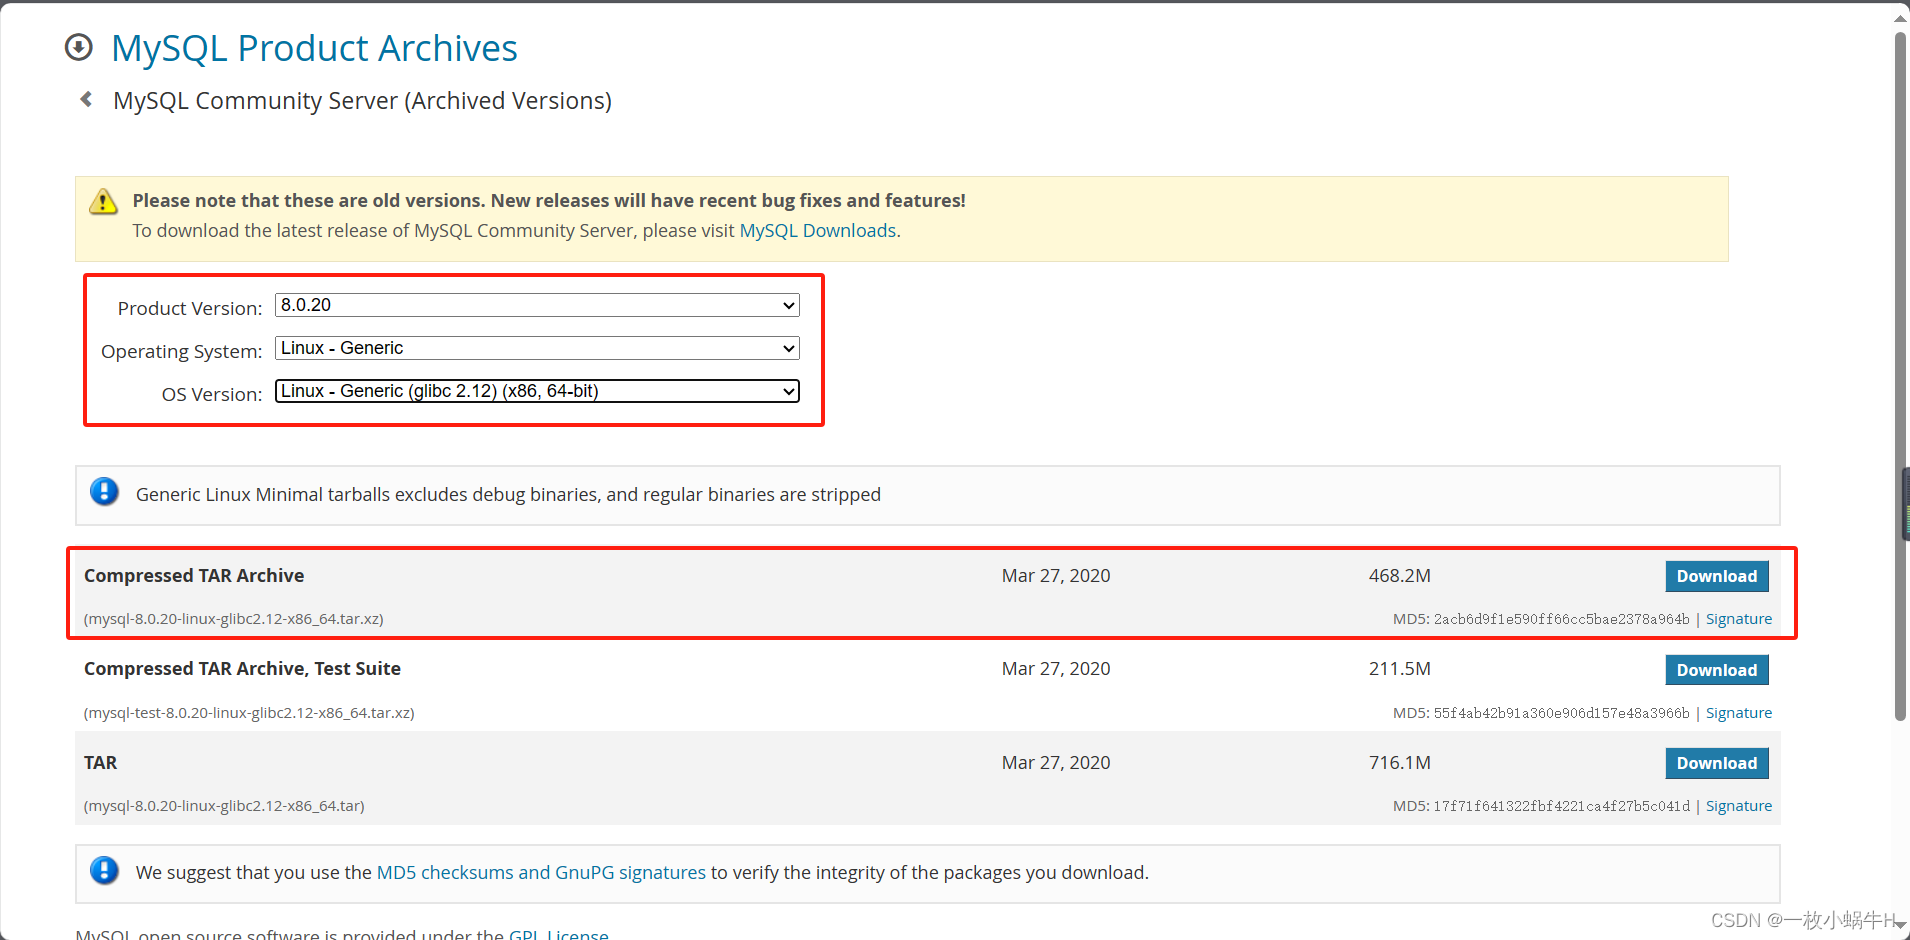
Task: Click the Product Version label
Action: click(x=190, y=309)
